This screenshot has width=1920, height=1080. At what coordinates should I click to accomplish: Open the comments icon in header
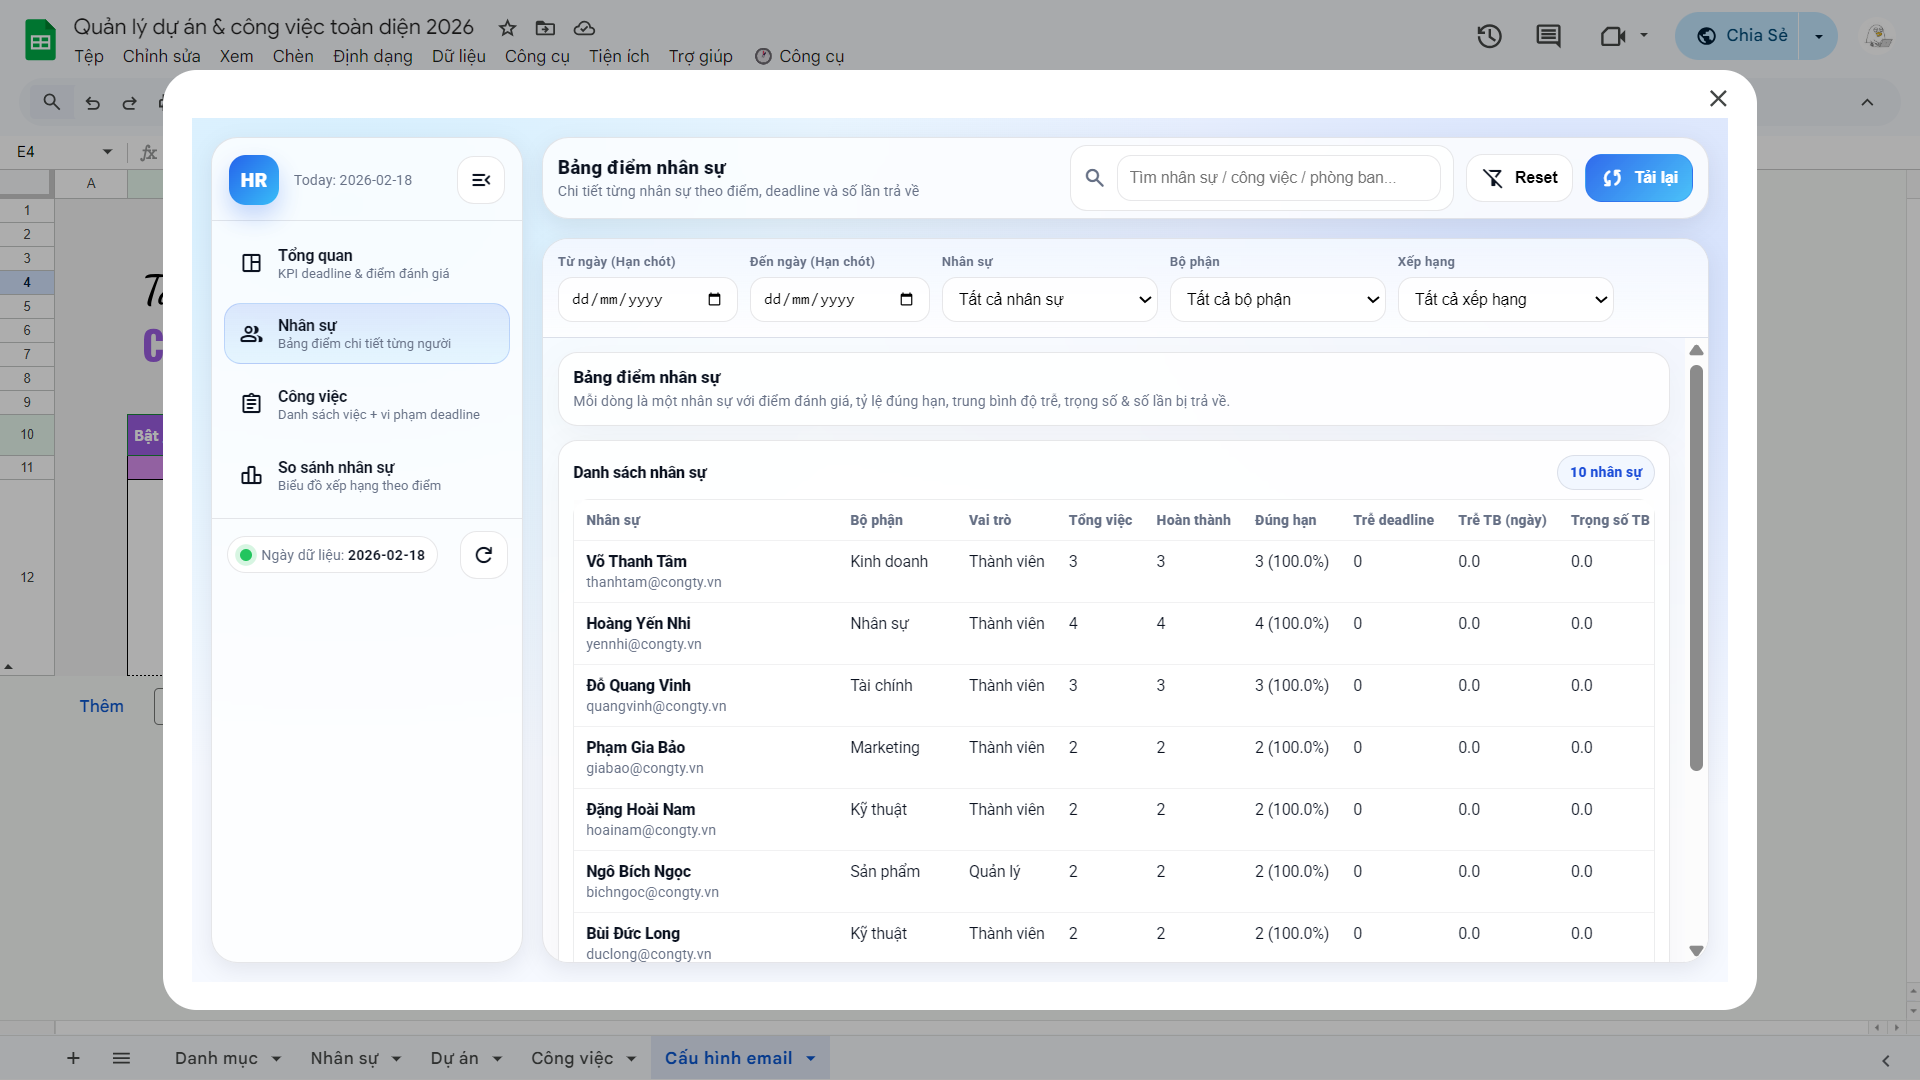click(1548, 37)
